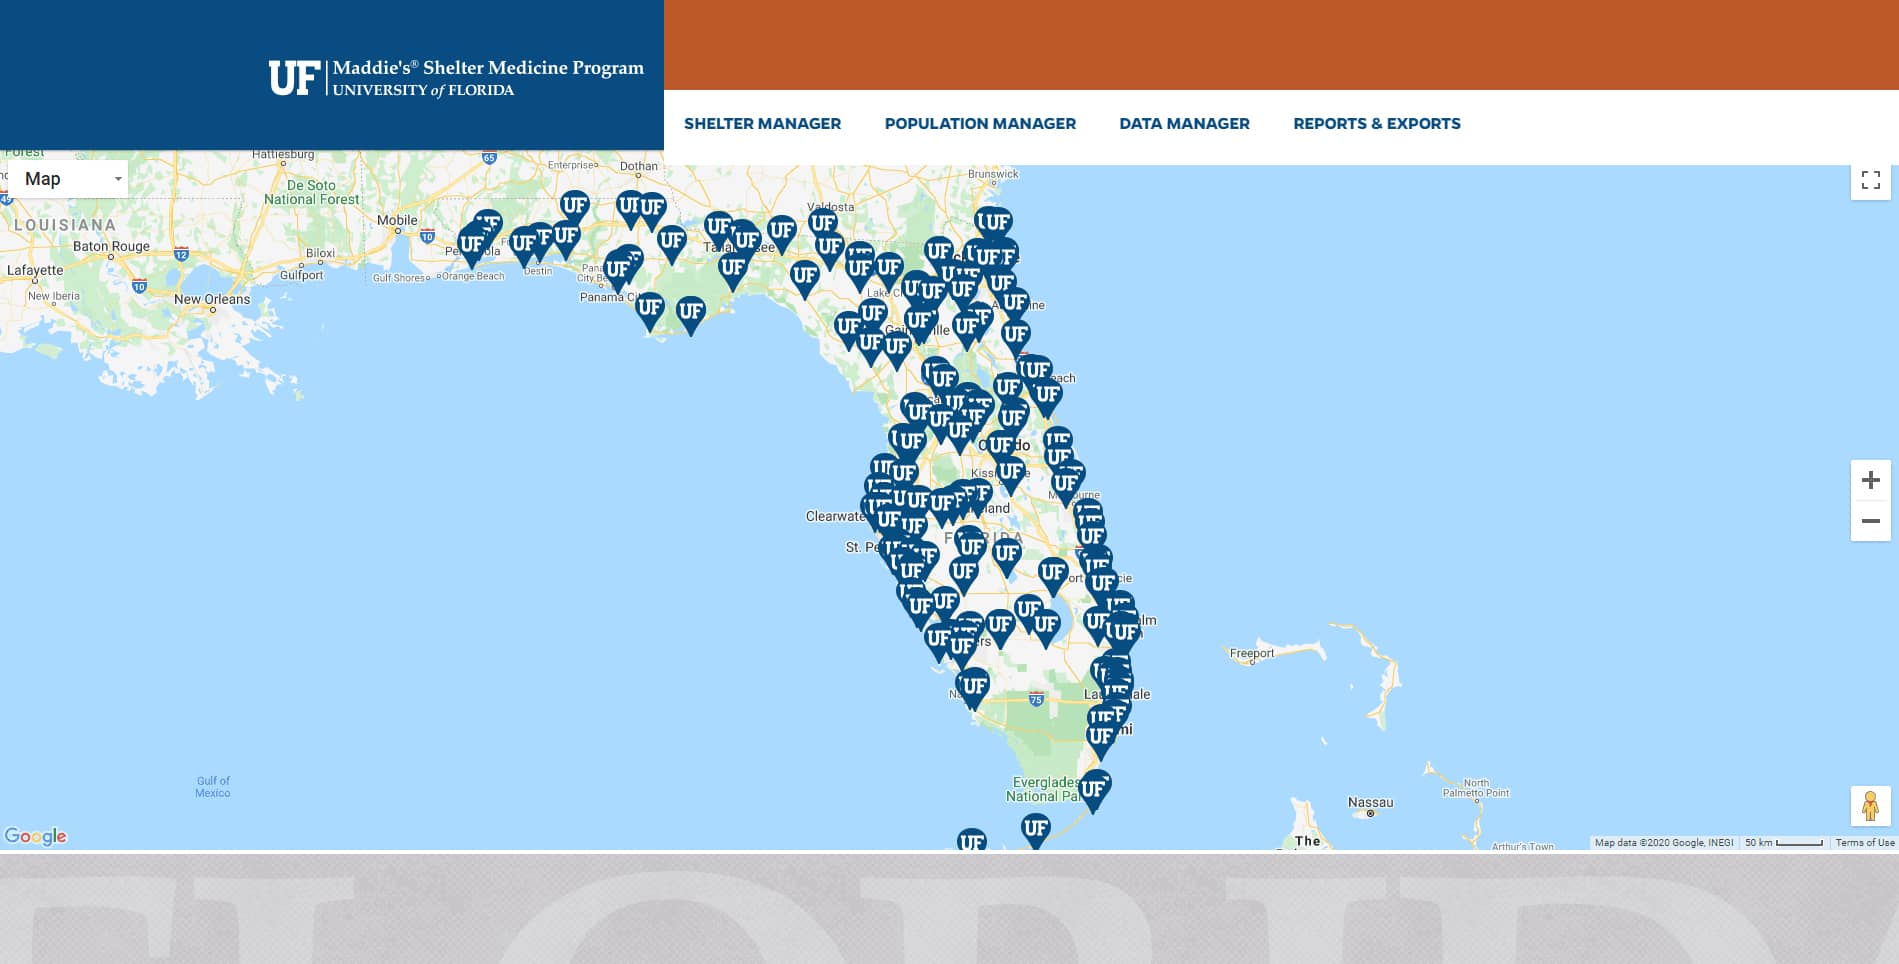Image resolution: width=1899 pixels, height=964 pixels.
Task: Select UF marker immediately east of Fort Myers label
Action: pyautogui.click(x=1000, y=627)
